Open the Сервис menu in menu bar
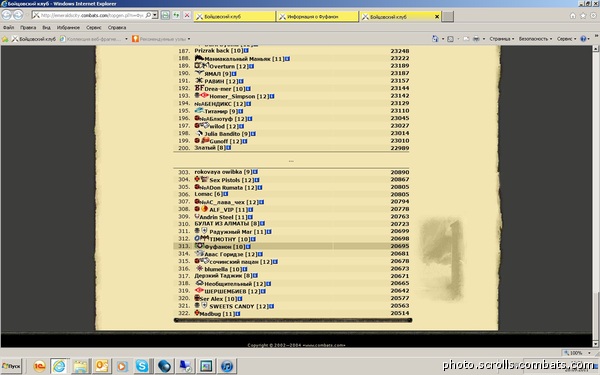Screen dimensions: 600x375 (x=94, y=28)
